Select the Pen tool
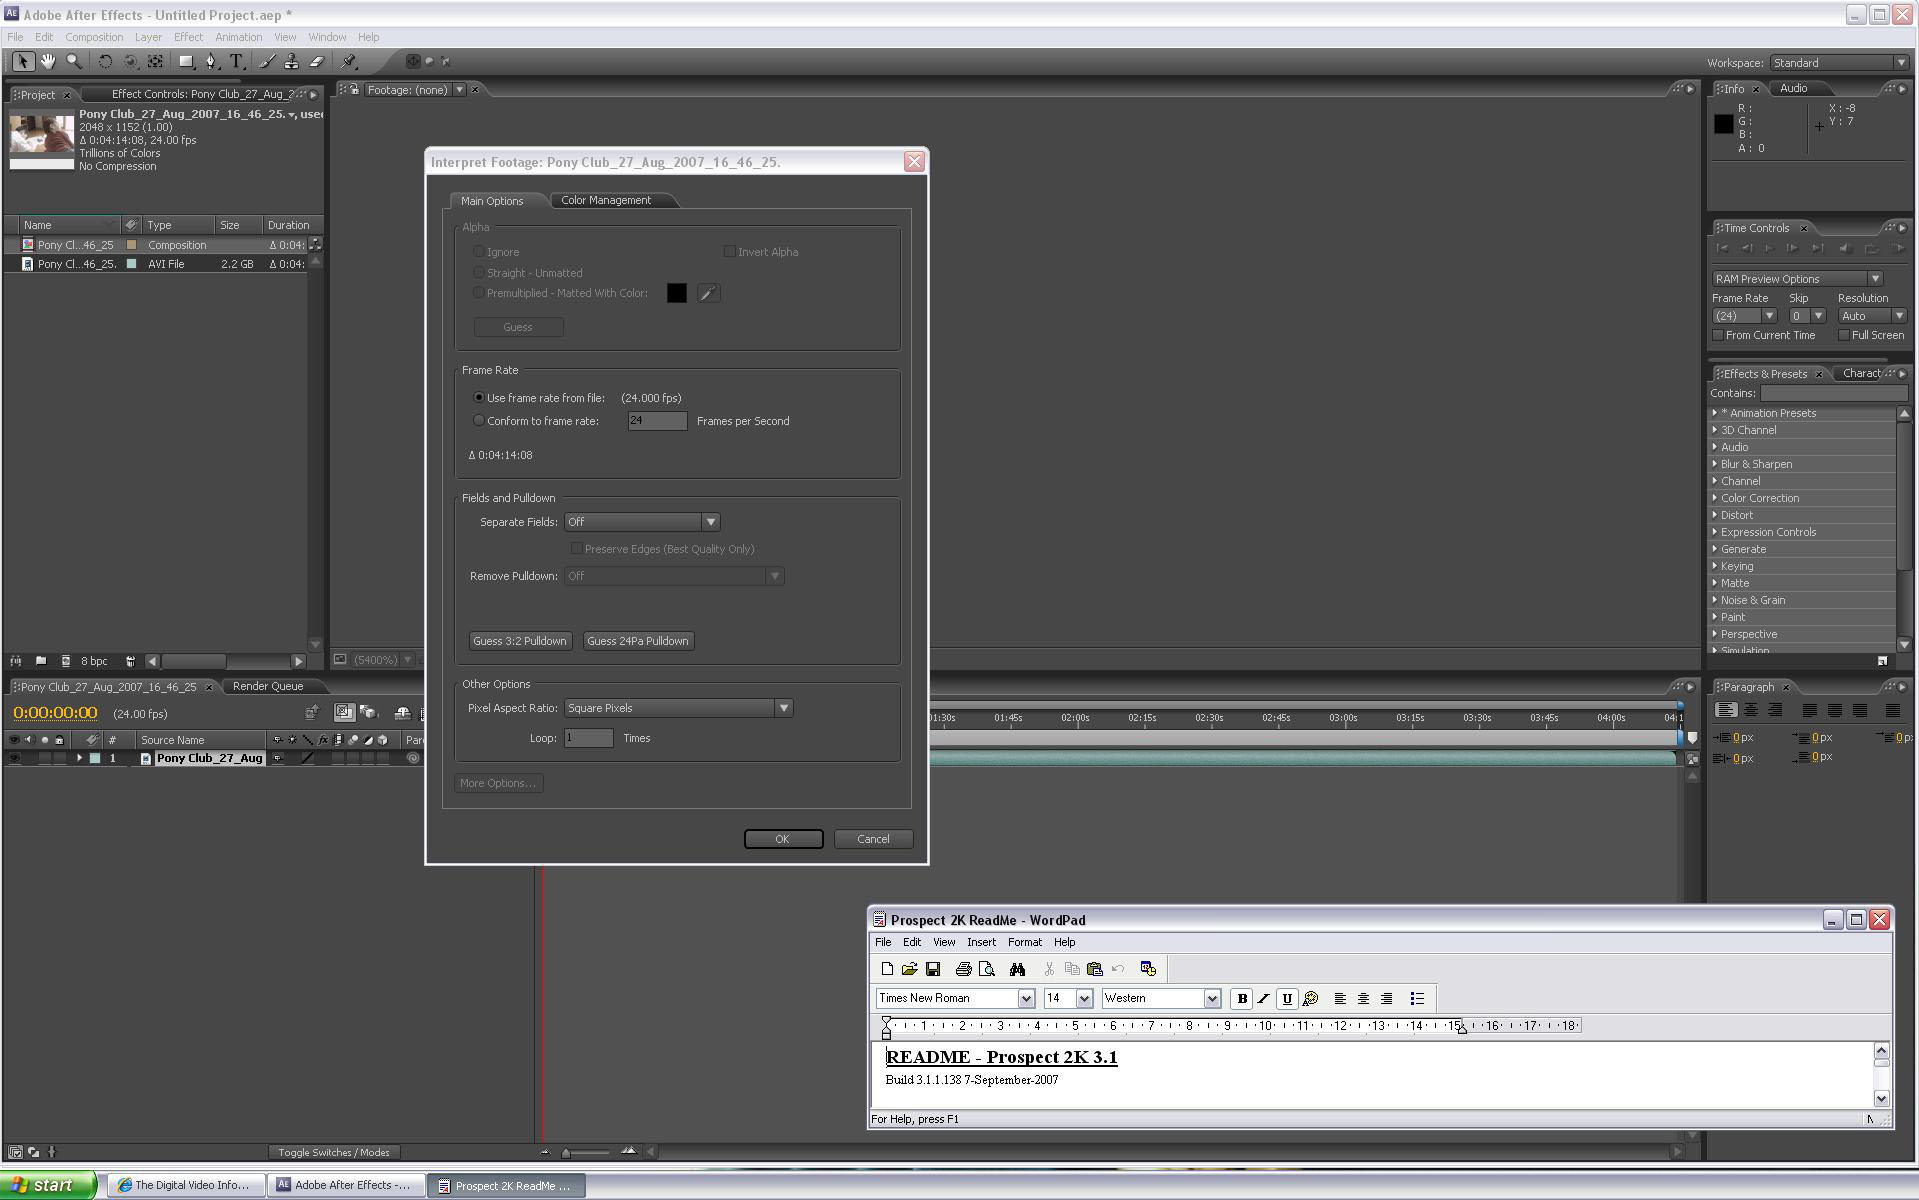 [x=211, y=62]
